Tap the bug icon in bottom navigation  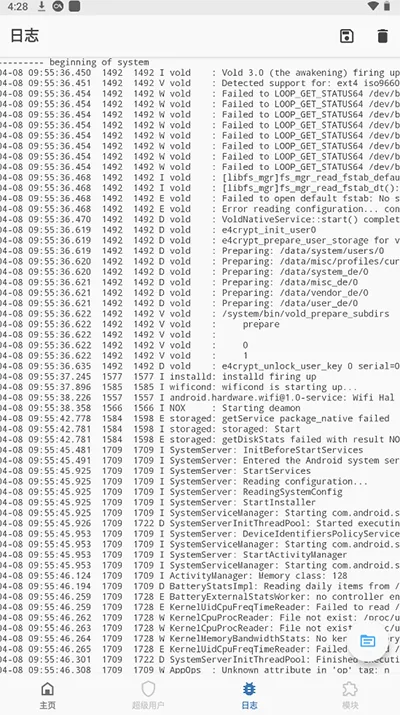pos(249,689)
